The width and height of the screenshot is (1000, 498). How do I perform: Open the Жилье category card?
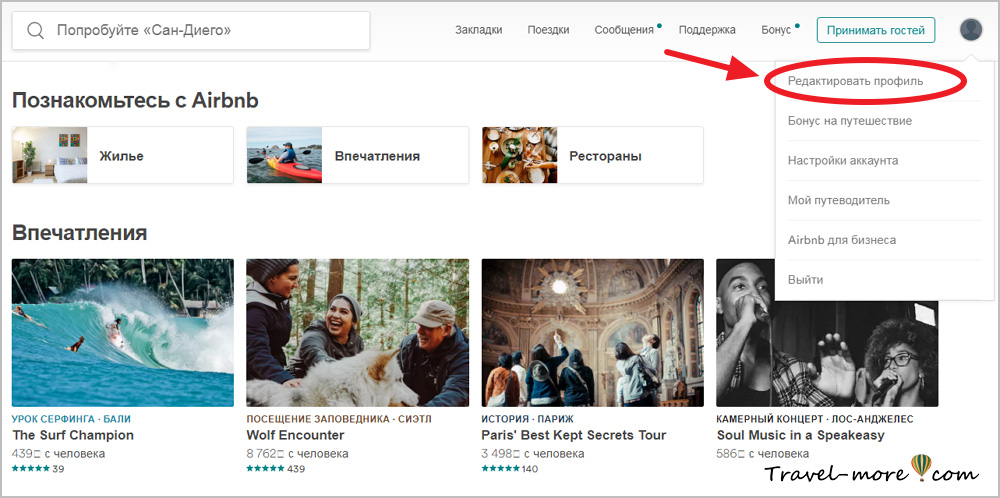pyautogui.click(x=122, y=155)
